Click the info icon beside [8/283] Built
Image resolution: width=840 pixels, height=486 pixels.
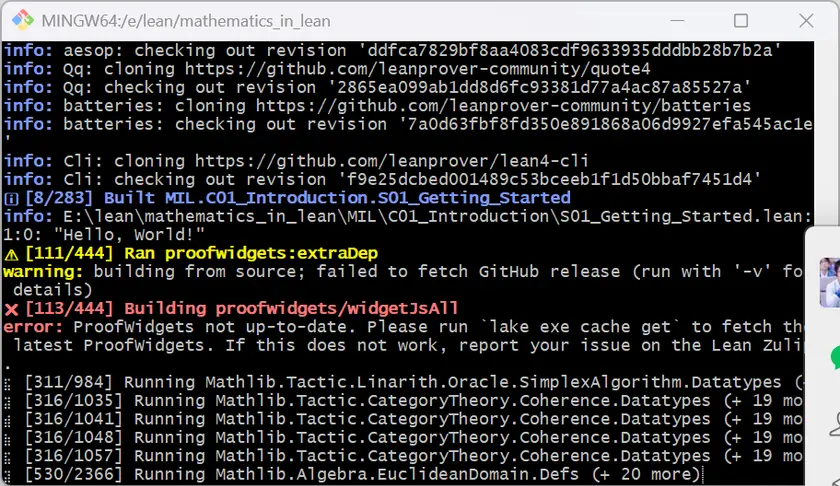(x=11, y=198)
